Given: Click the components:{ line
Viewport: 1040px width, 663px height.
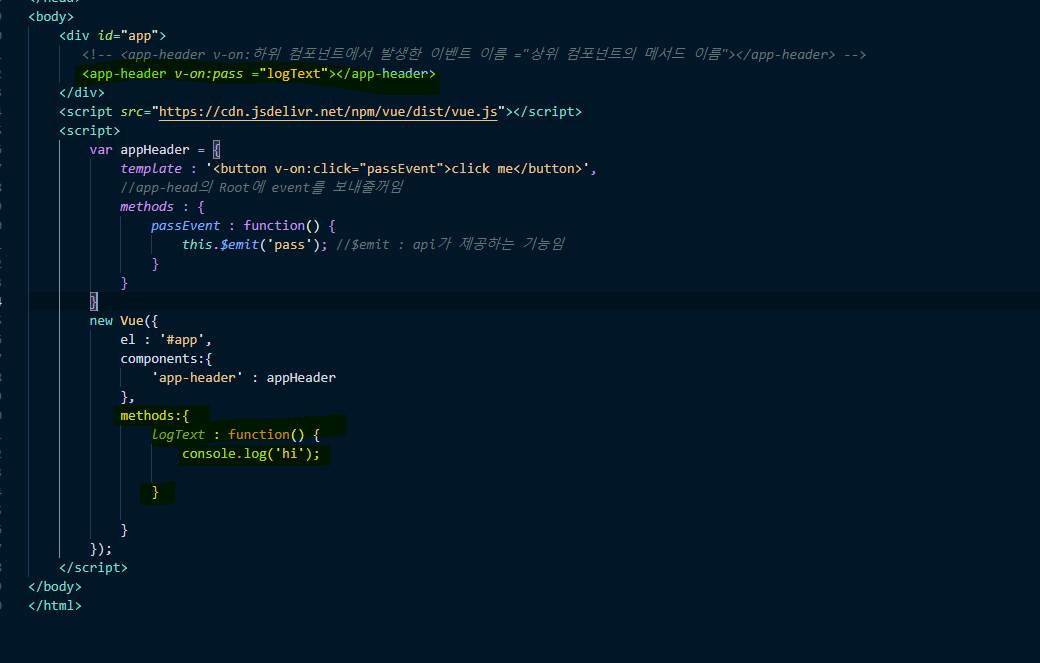Looking at the screenshot, I should 166,359.
